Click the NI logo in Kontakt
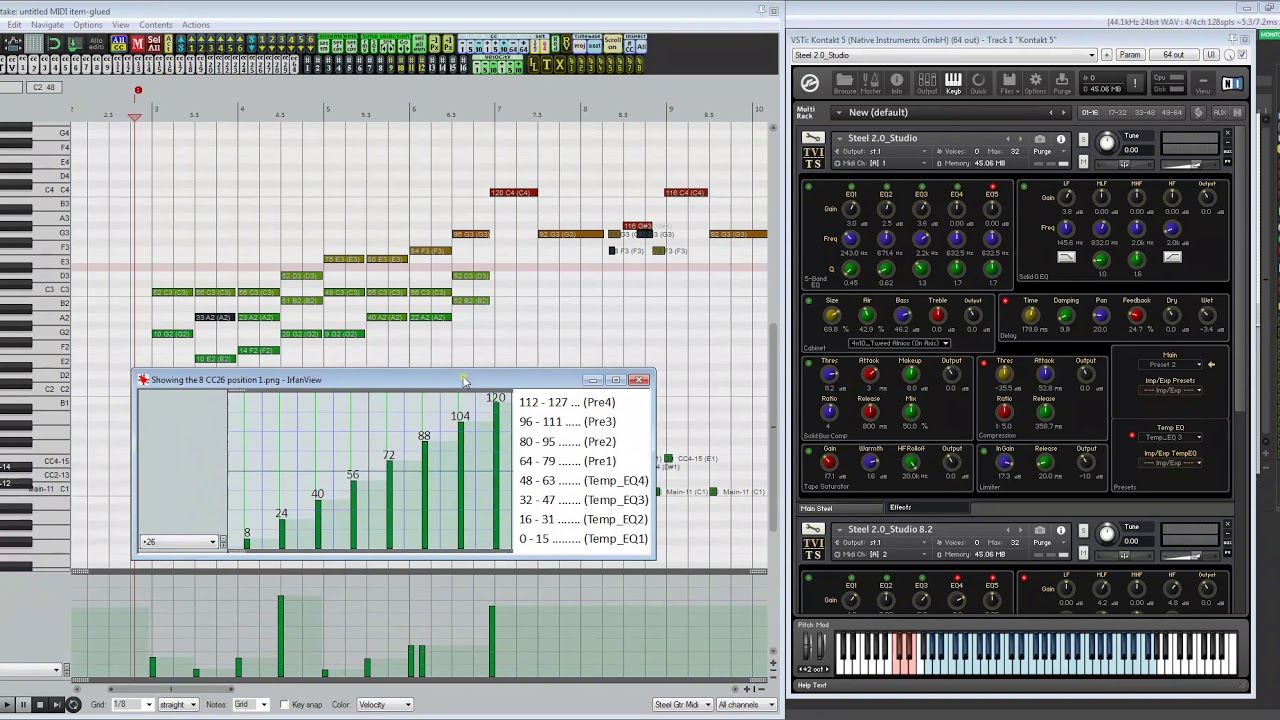This screenshot has height=720, width=1280. tap(1232, 83)
